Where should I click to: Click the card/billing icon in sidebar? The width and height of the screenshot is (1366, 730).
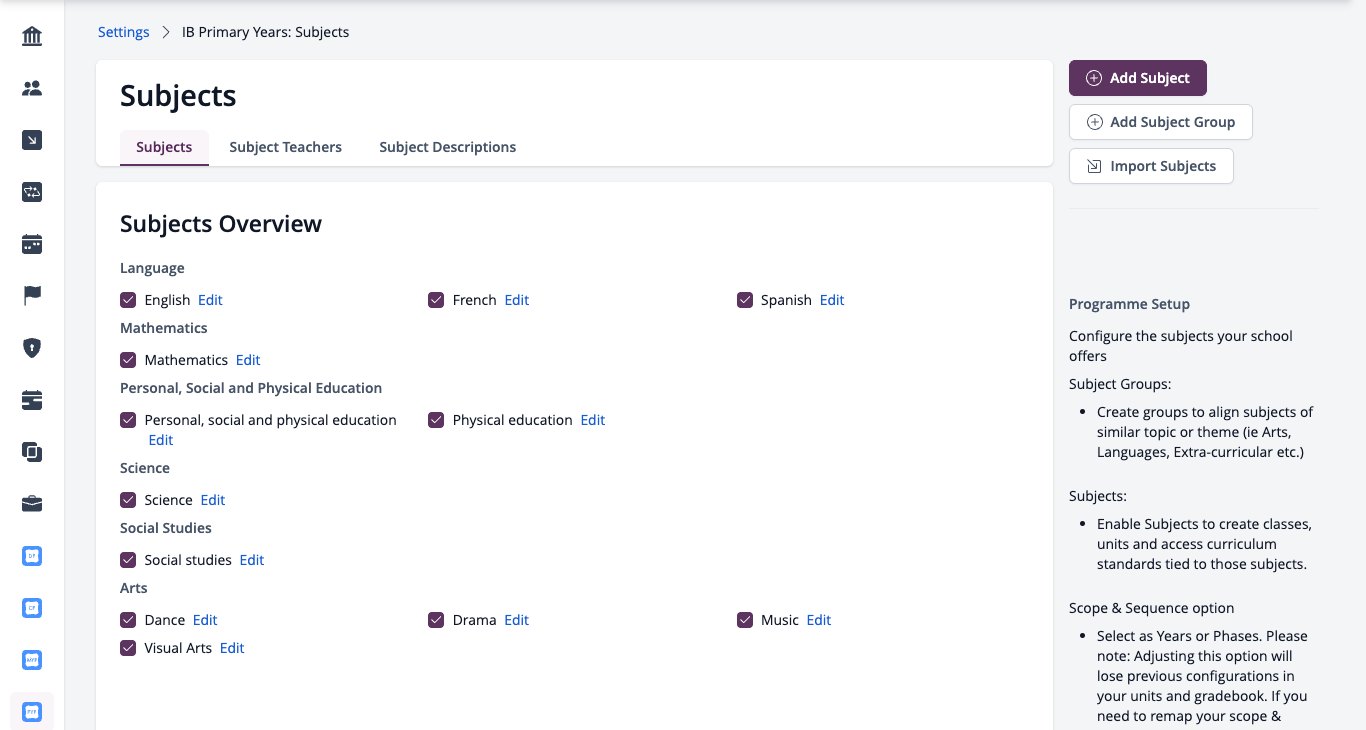[x=32, y=400]
